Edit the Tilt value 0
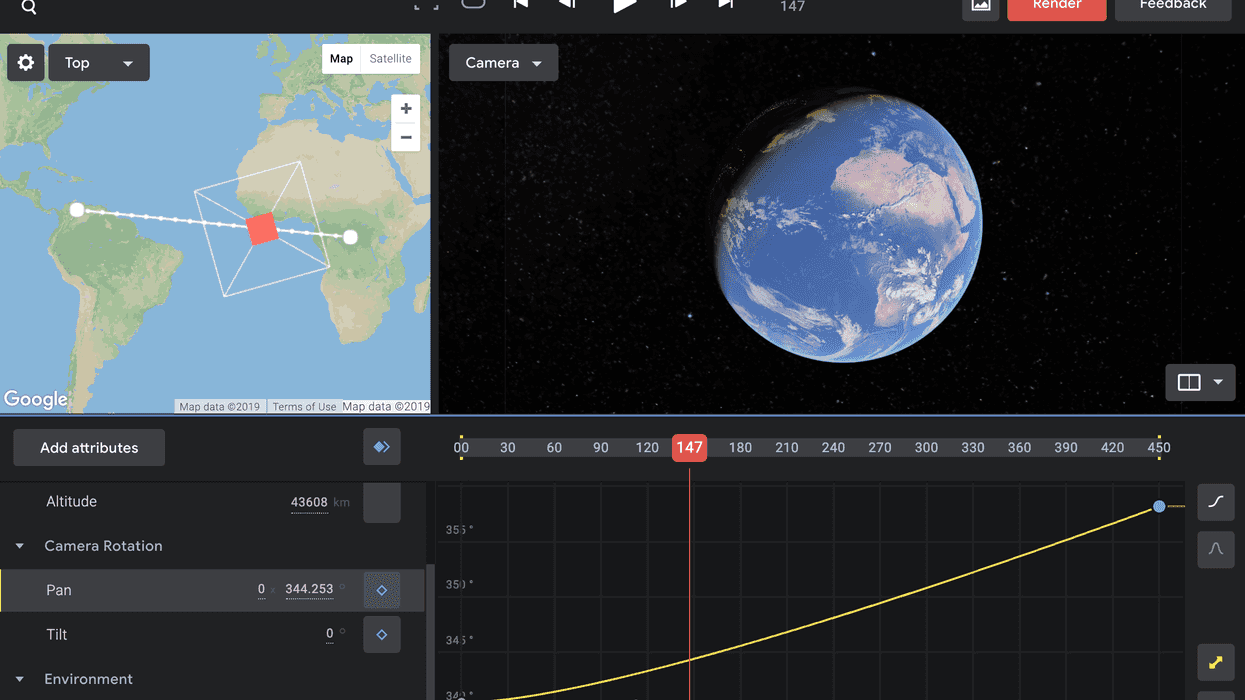The width and height of the screenshot is (1245, 700). click(x=330, y=634)
